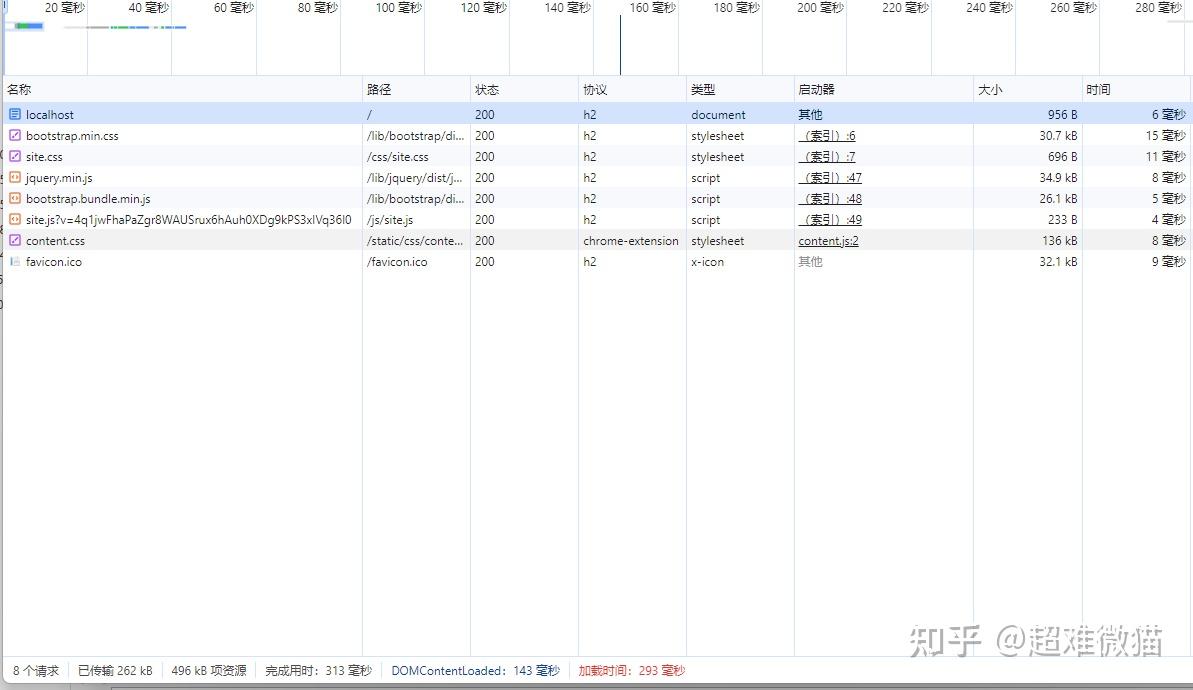Click the image icon beside favicon.ico
The height and width of the screenshot is (690, 1193).
click(13, 261)
